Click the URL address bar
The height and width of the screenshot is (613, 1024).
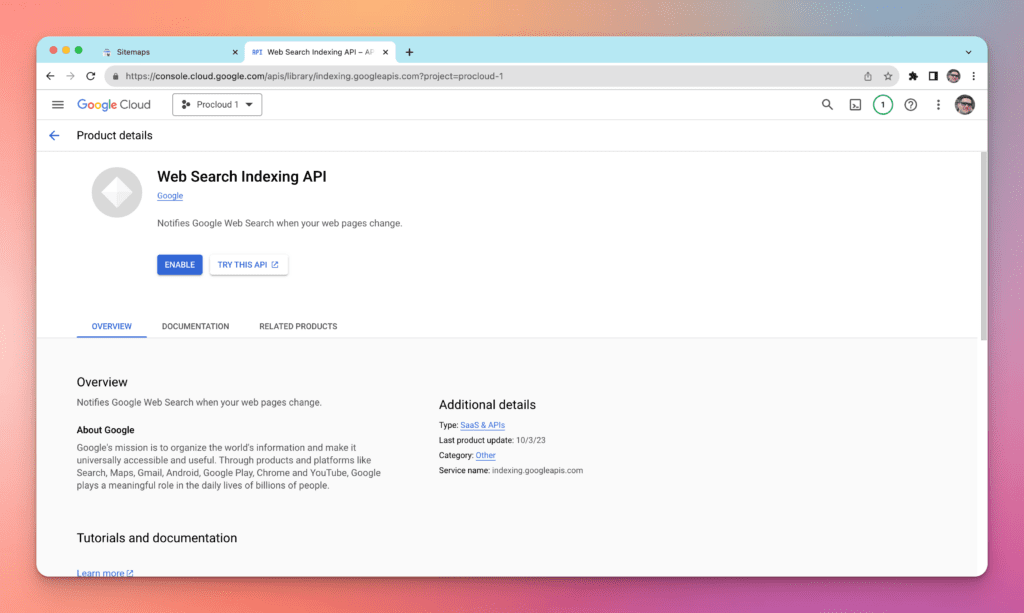[480, 76]
